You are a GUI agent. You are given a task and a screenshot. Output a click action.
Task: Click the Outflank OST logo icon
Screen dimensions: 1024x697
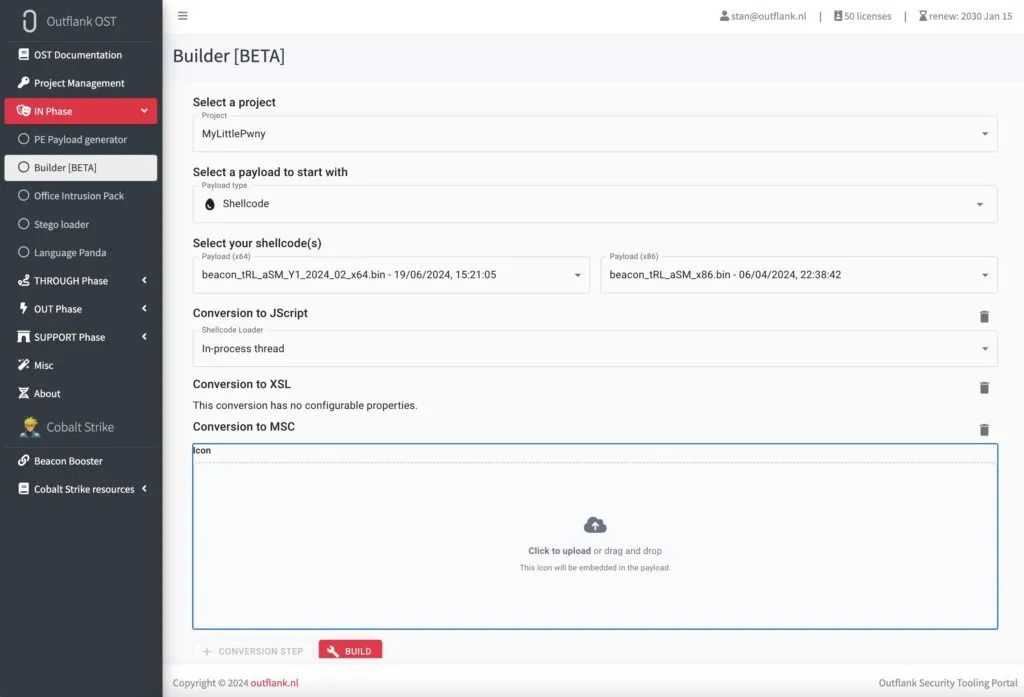29,21
